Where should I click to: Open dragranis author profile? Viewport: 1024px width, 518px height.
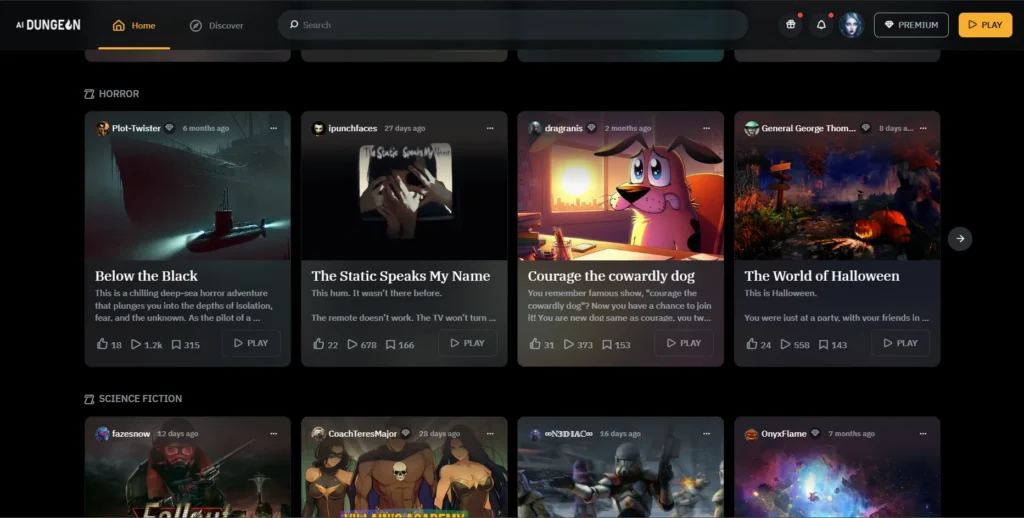(x=564, y=128)
